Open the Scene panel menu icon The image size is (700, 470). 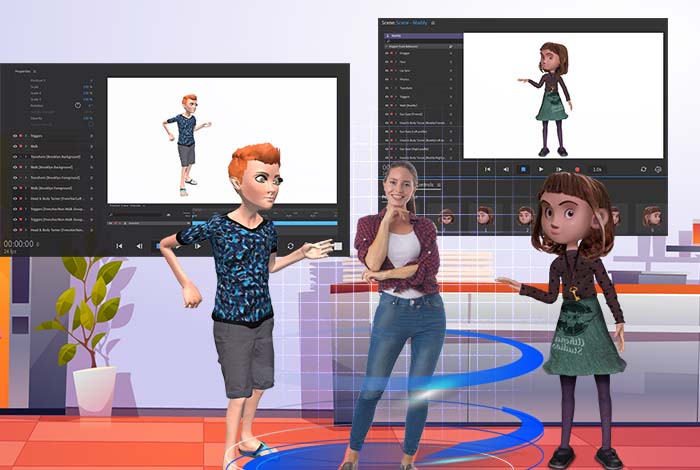(x=433, y=23)
